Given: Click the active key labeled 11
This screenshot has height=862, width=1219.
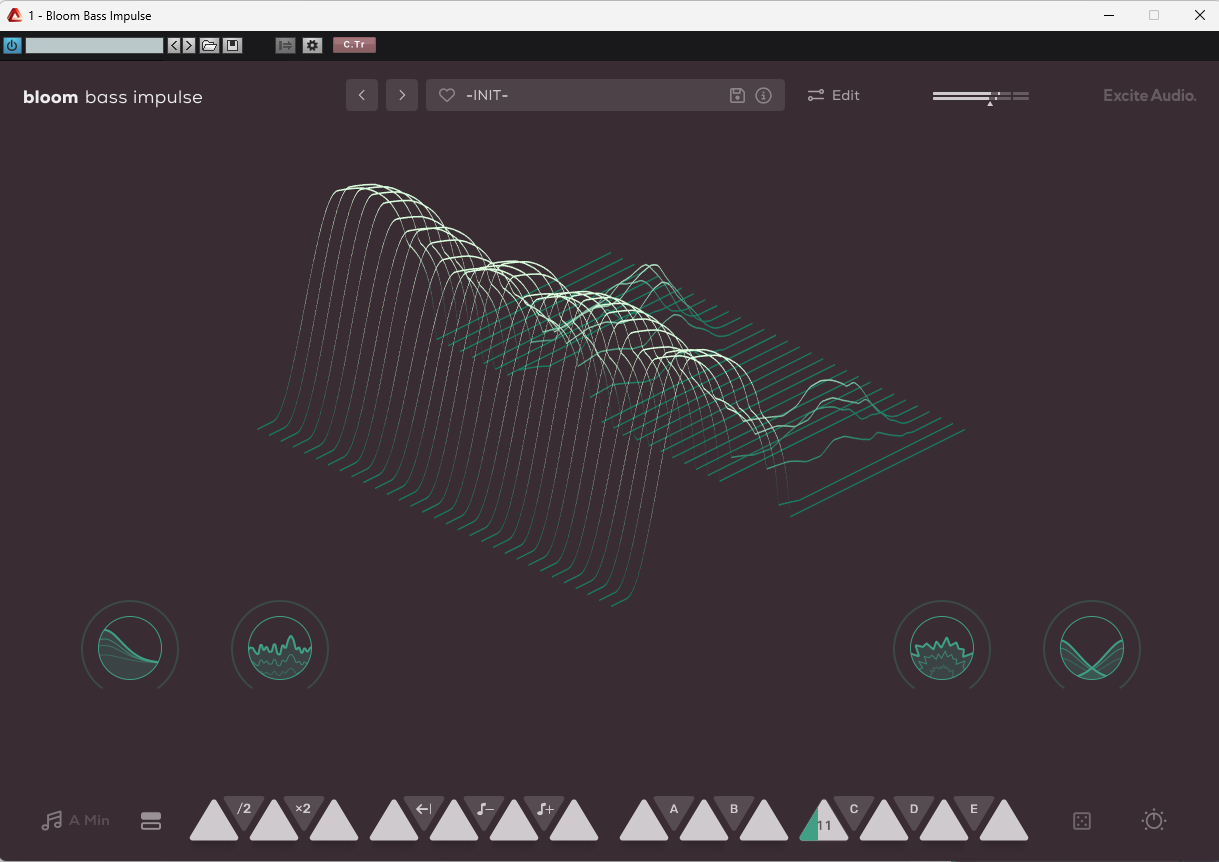Looking at the screenshot, I should [x=824, y=825].
